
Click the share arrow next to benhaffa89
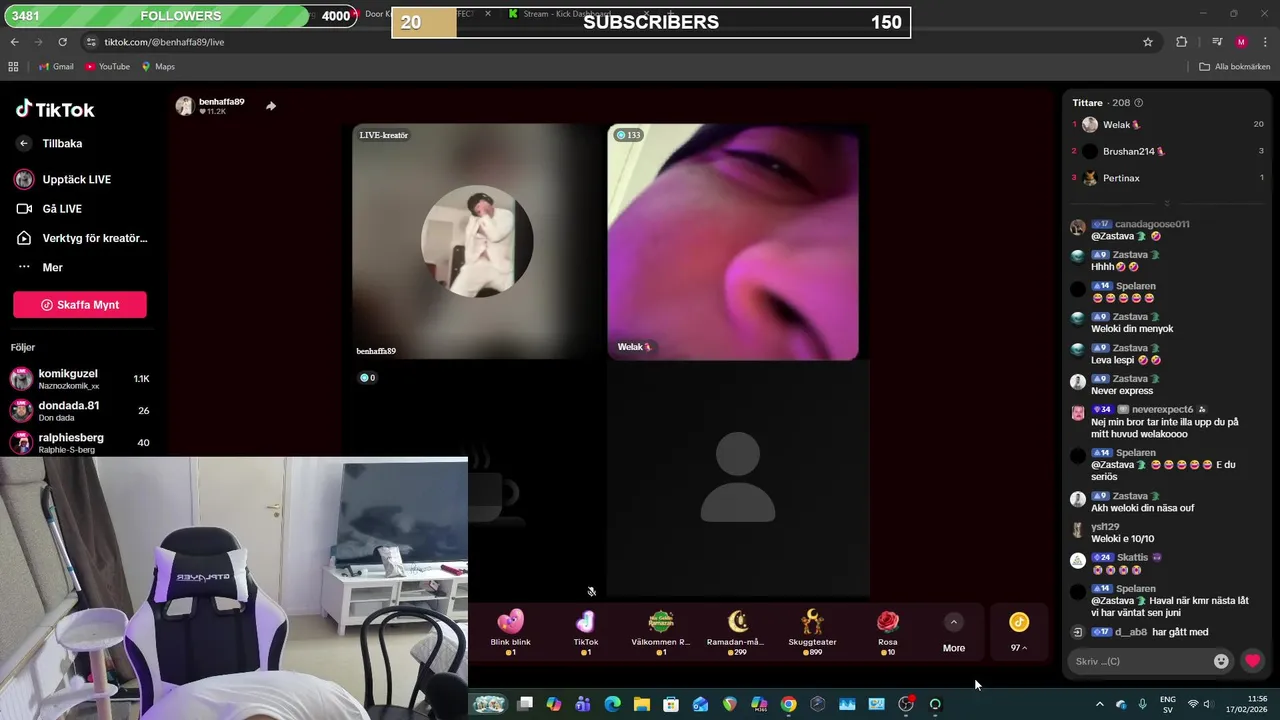(x=271, y=106)
